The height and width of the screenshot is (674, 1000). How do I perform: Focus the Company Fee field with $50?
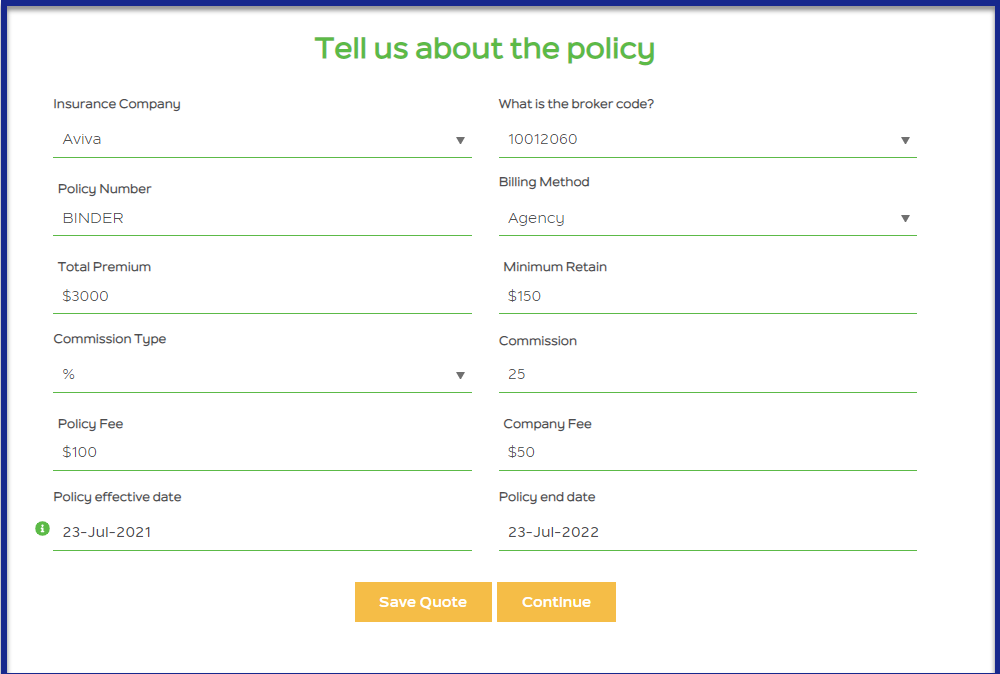pyautogui.click(x=707, y=453)
